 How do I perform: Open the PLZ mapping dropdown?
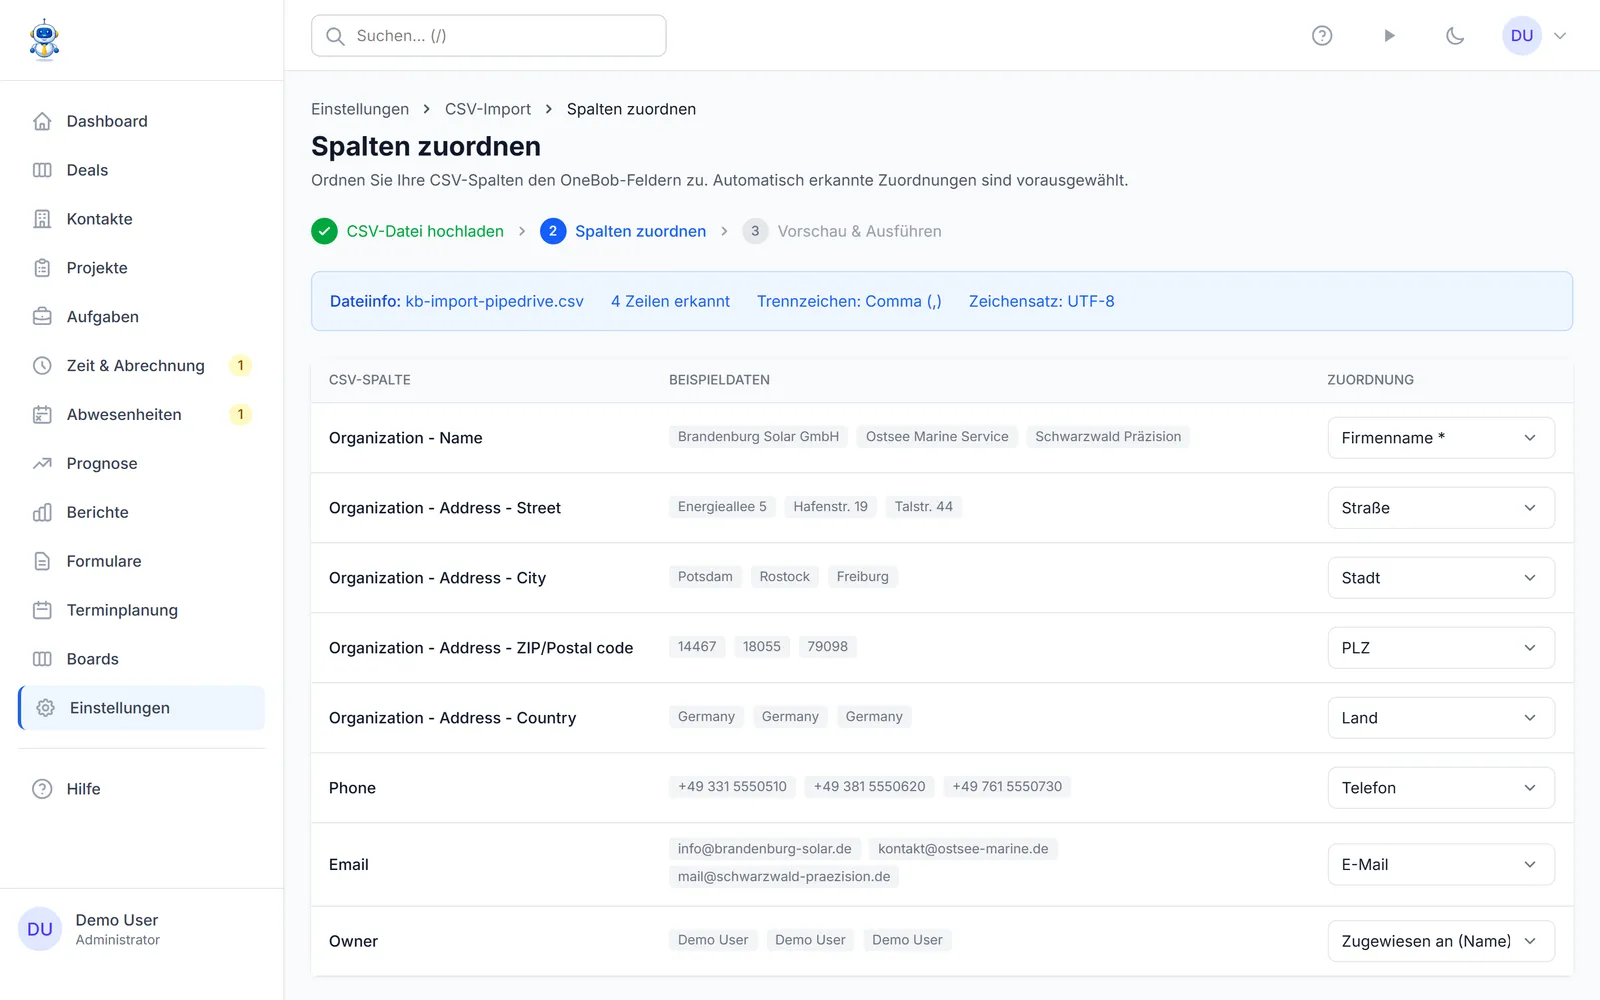[1441, 648]
